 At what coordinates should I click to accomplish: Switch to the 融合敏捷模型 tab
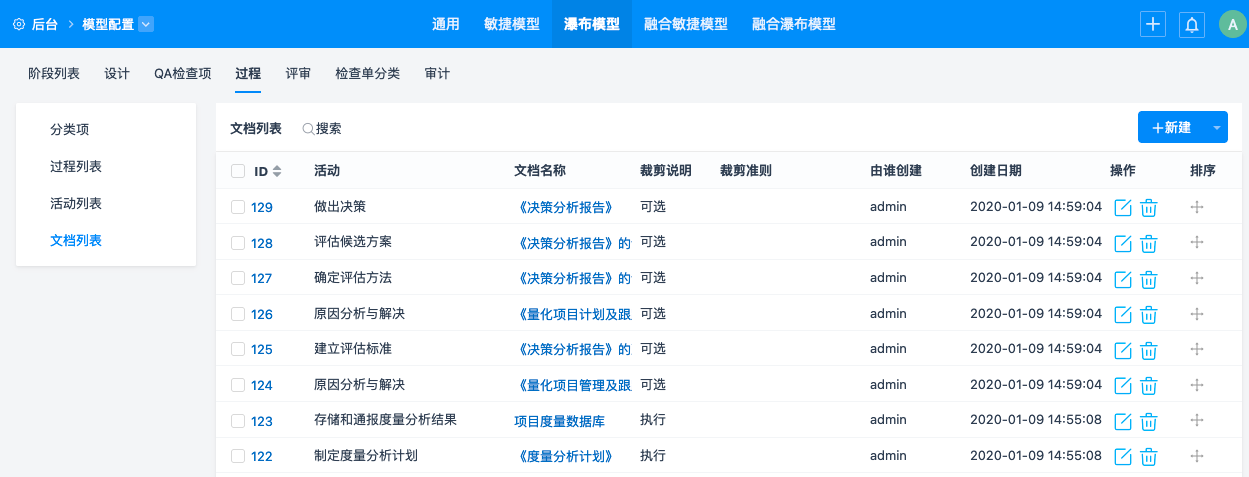pos(685,24)
